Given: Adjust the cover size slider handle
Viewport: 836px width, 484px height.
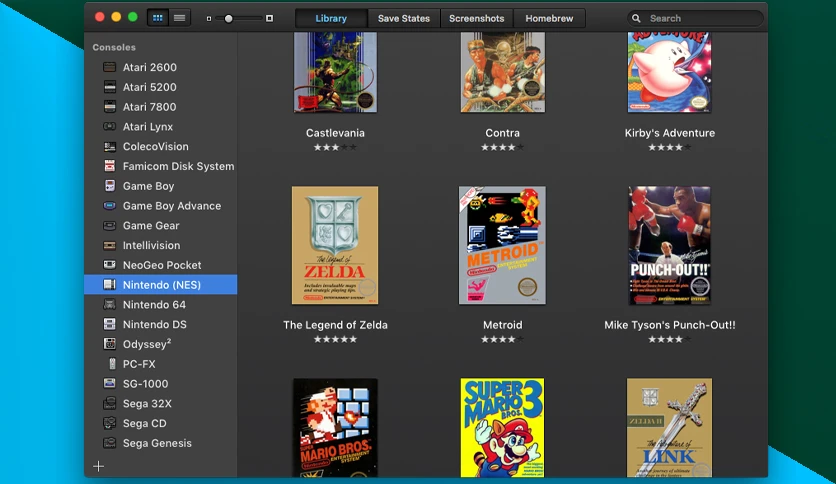Looking at the screenshot, I should [x=228, y=19].
